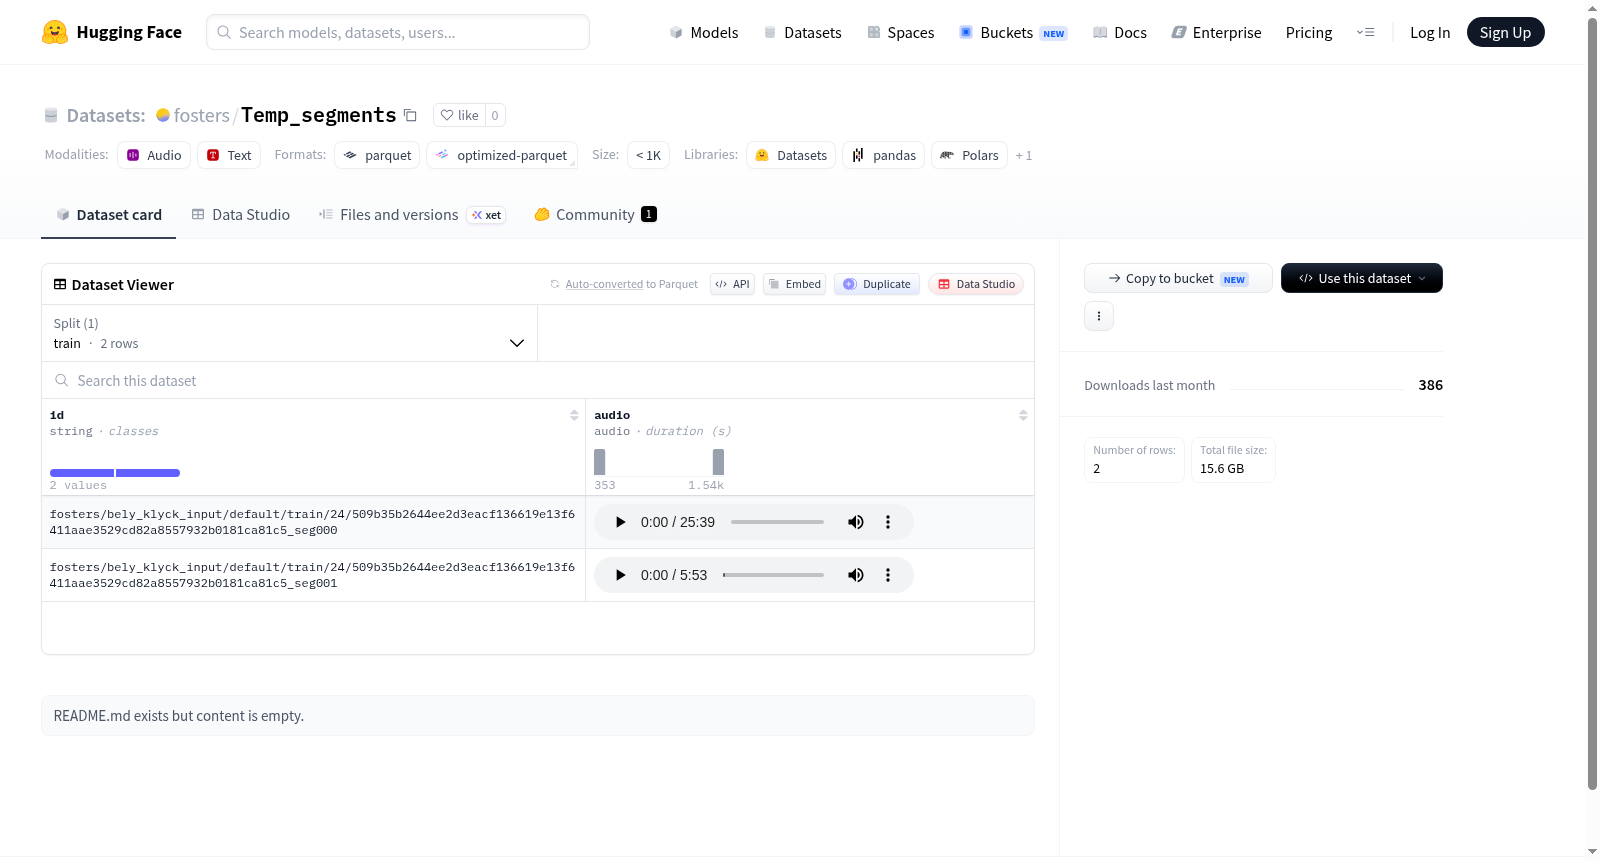The height and width of the screenshot is (861, 1600).
Task: Sort the audio column
Action: pyautogui.click(x=1023, y=415)
